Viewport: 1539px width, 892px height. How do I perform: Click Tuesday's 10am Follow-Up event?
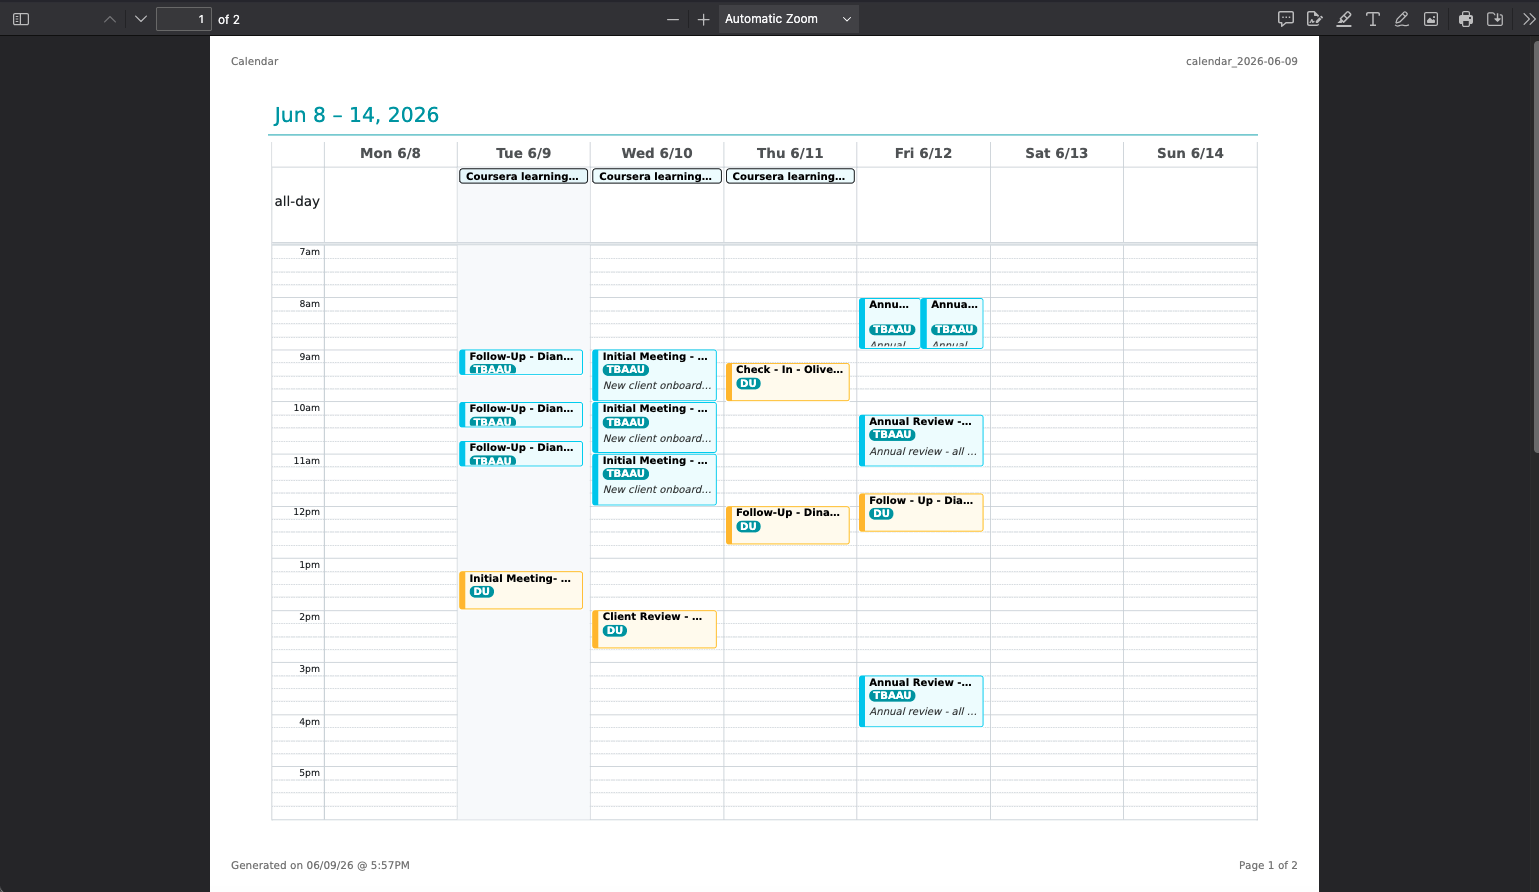521,414
